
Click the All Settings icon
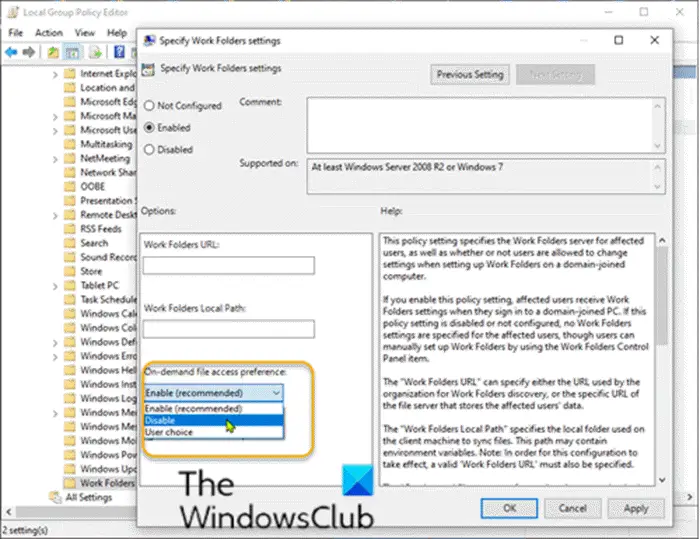coord(55,497)
